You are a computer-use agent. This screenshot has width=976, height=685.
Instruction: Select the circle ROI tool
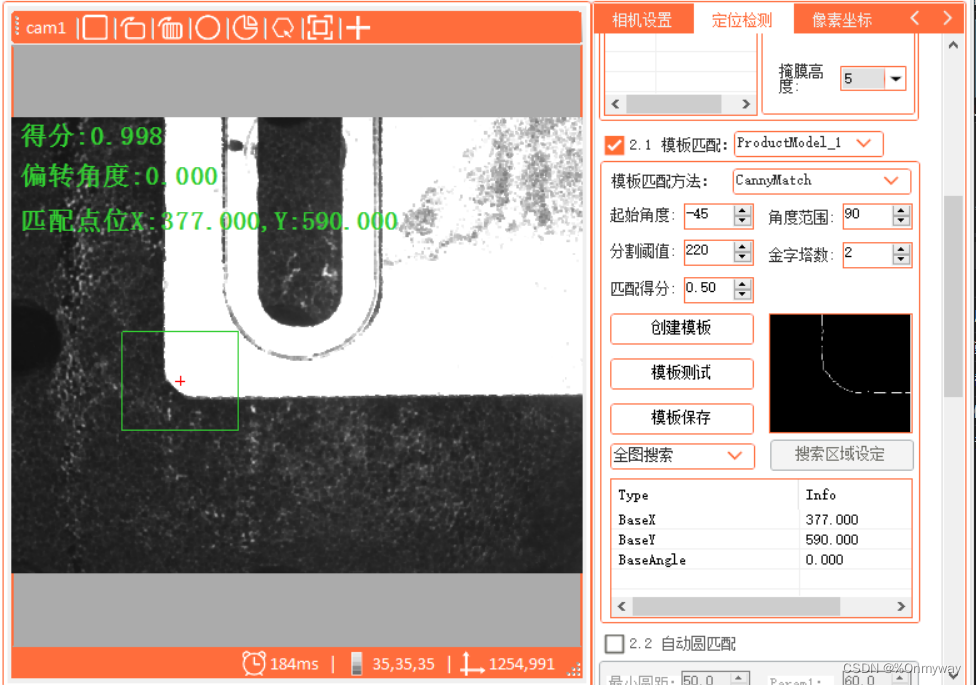pyautogui.click(x=208, y=27)
